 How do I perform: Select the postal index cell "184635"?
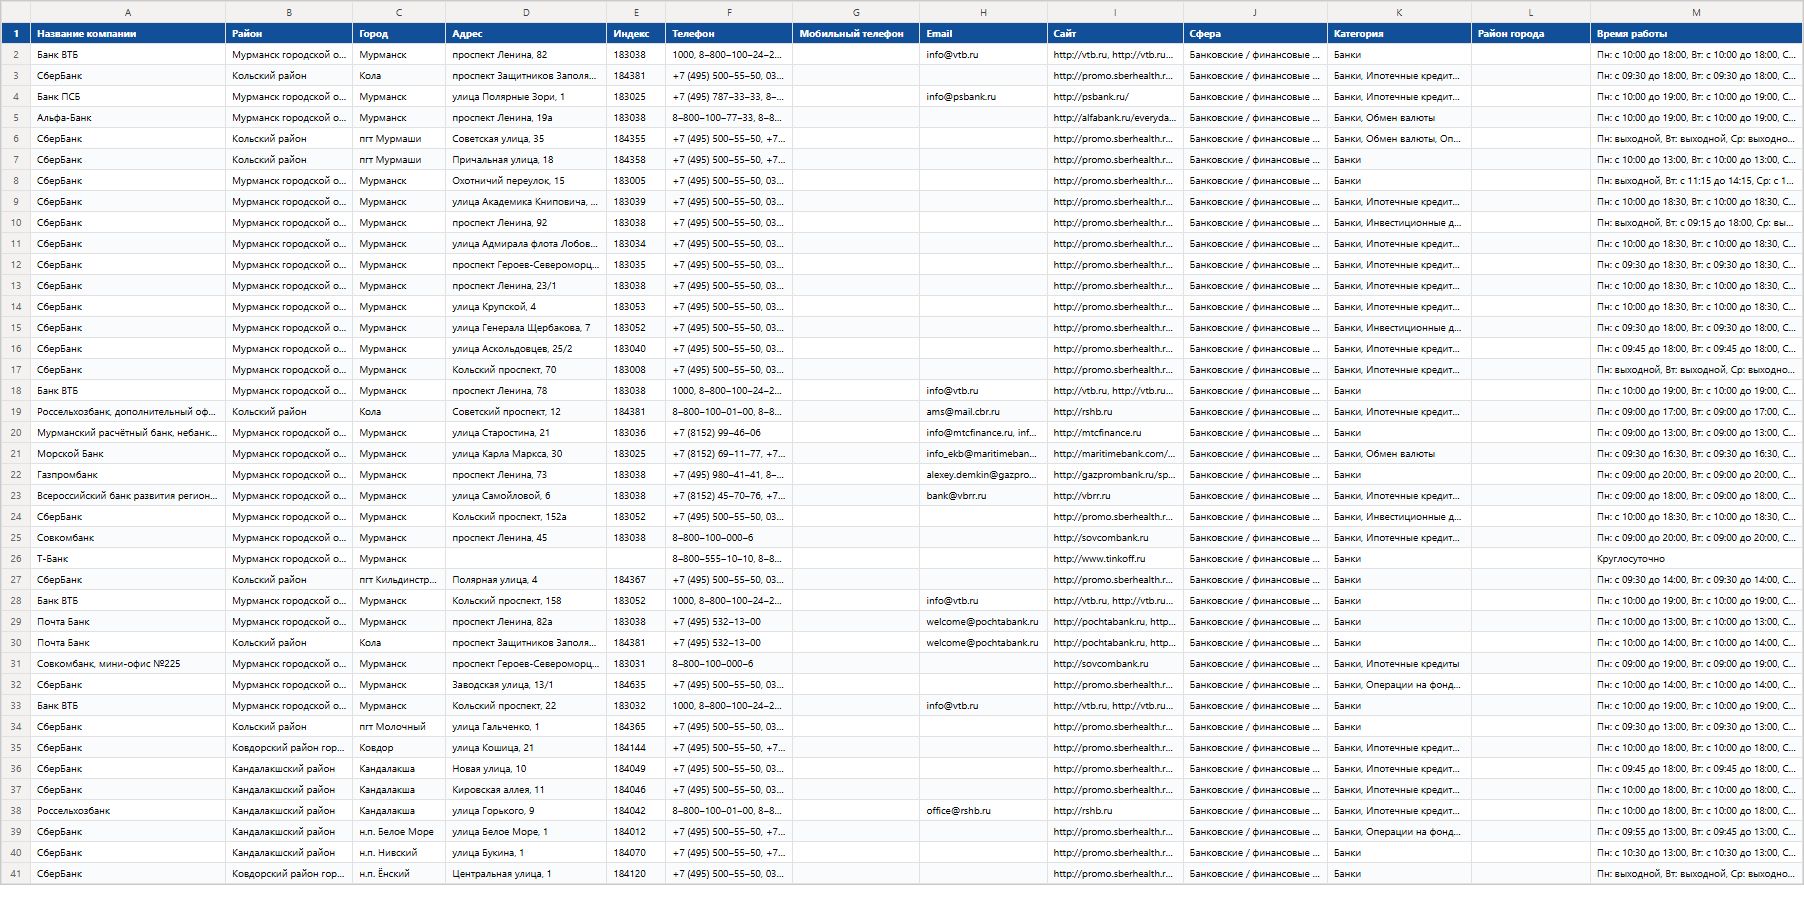click(636, 685)
